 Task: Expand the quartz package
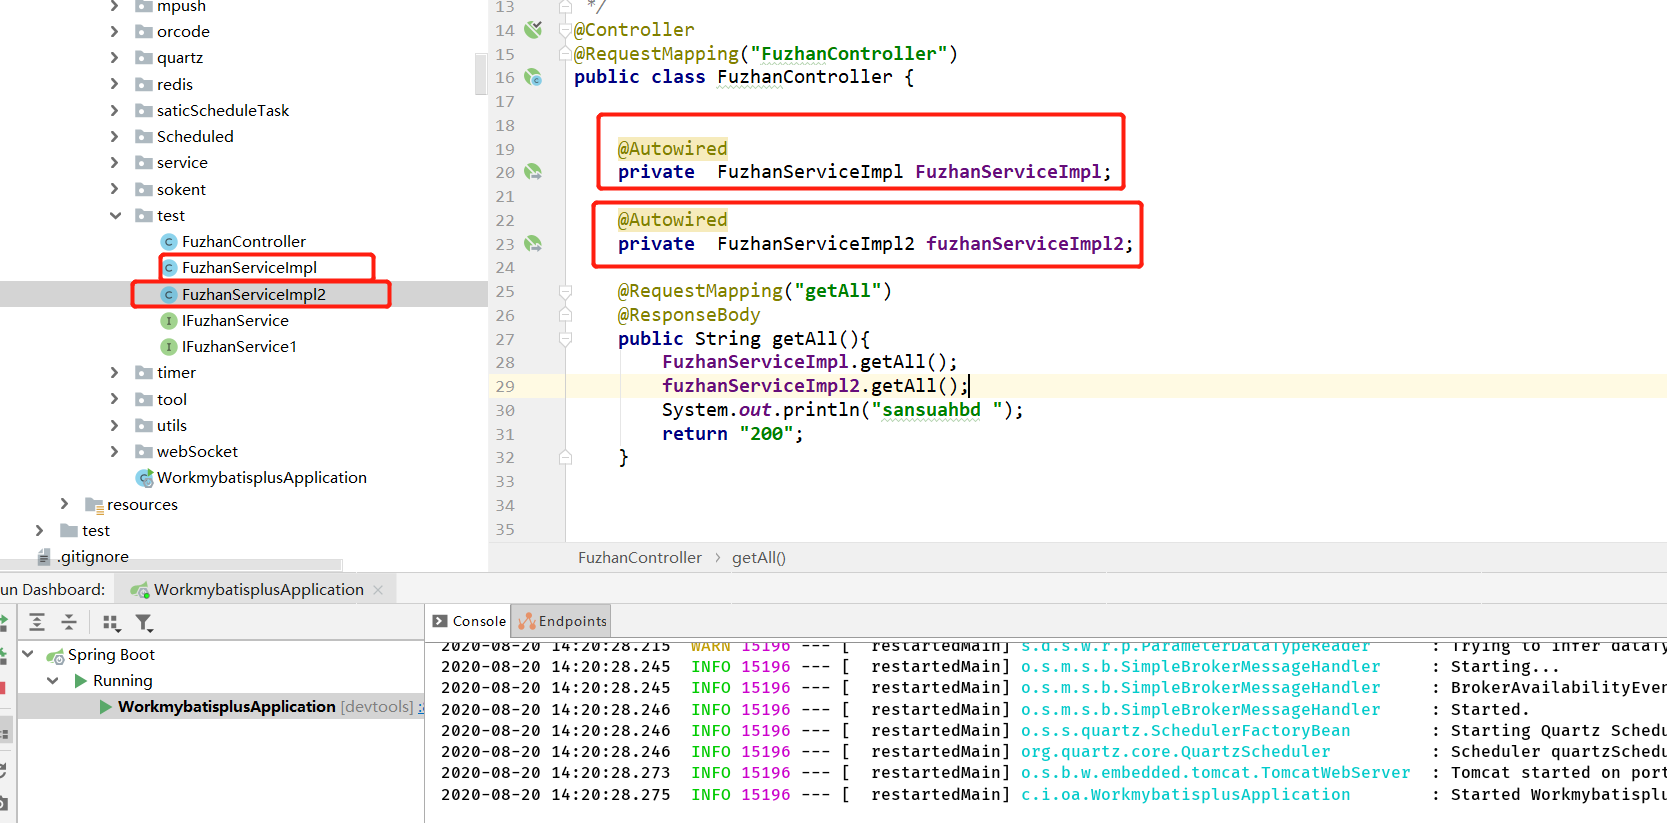114,57
